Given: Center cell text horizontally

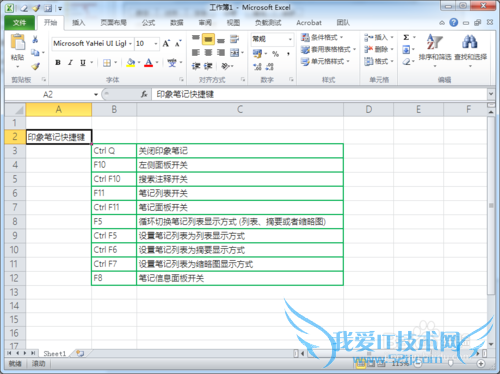Looking at the screenshot, I should pos(208,53).
